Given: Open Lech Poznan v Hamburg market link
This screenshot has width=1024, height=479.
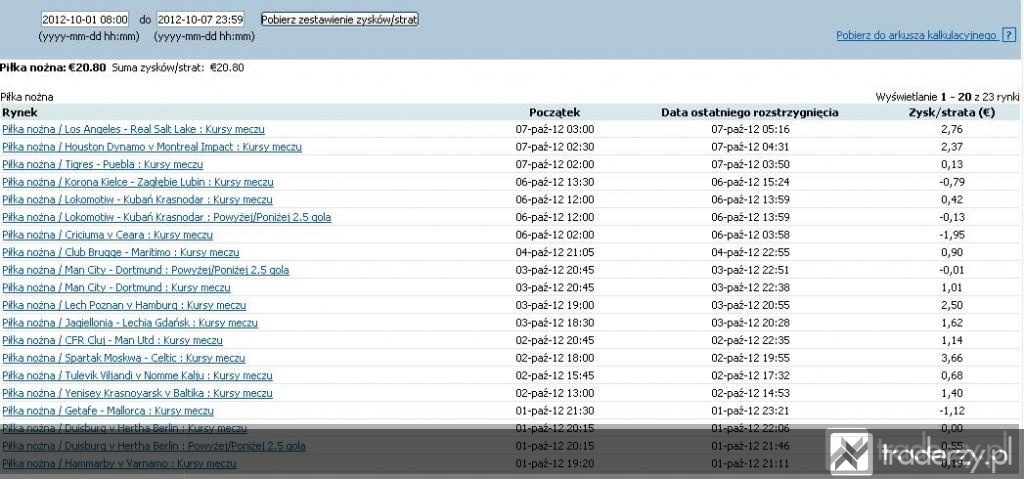Looking at the screenshot, I should (x=124, y=305).
